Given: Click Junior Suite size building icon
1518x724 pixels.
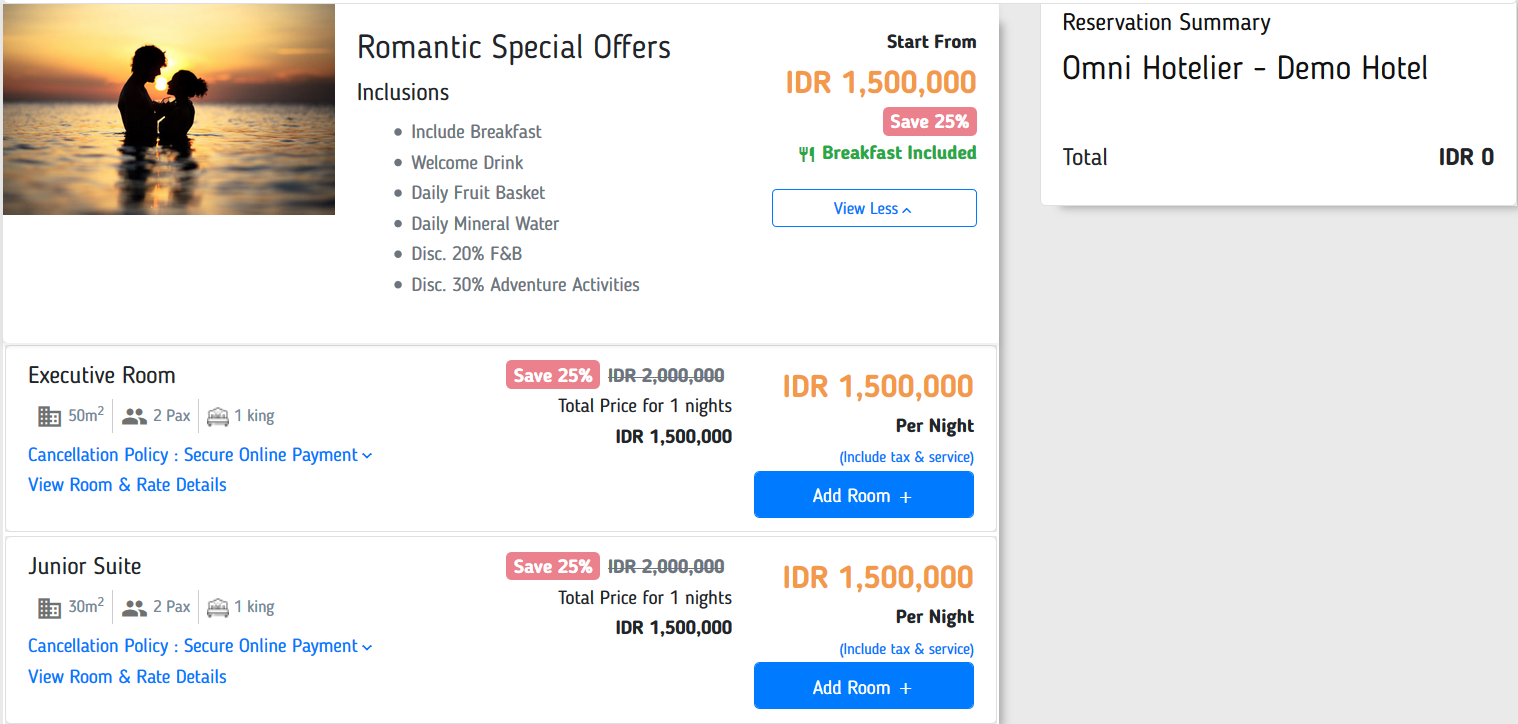Looking at the screenshot, I should point(49,607).
